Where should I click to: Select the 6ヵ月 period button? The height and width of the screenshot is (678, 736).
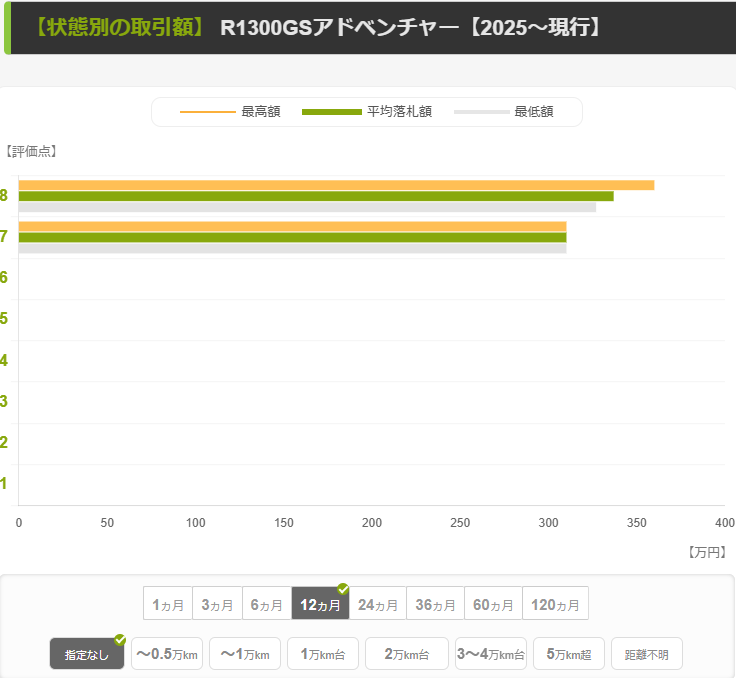[267, 604]
